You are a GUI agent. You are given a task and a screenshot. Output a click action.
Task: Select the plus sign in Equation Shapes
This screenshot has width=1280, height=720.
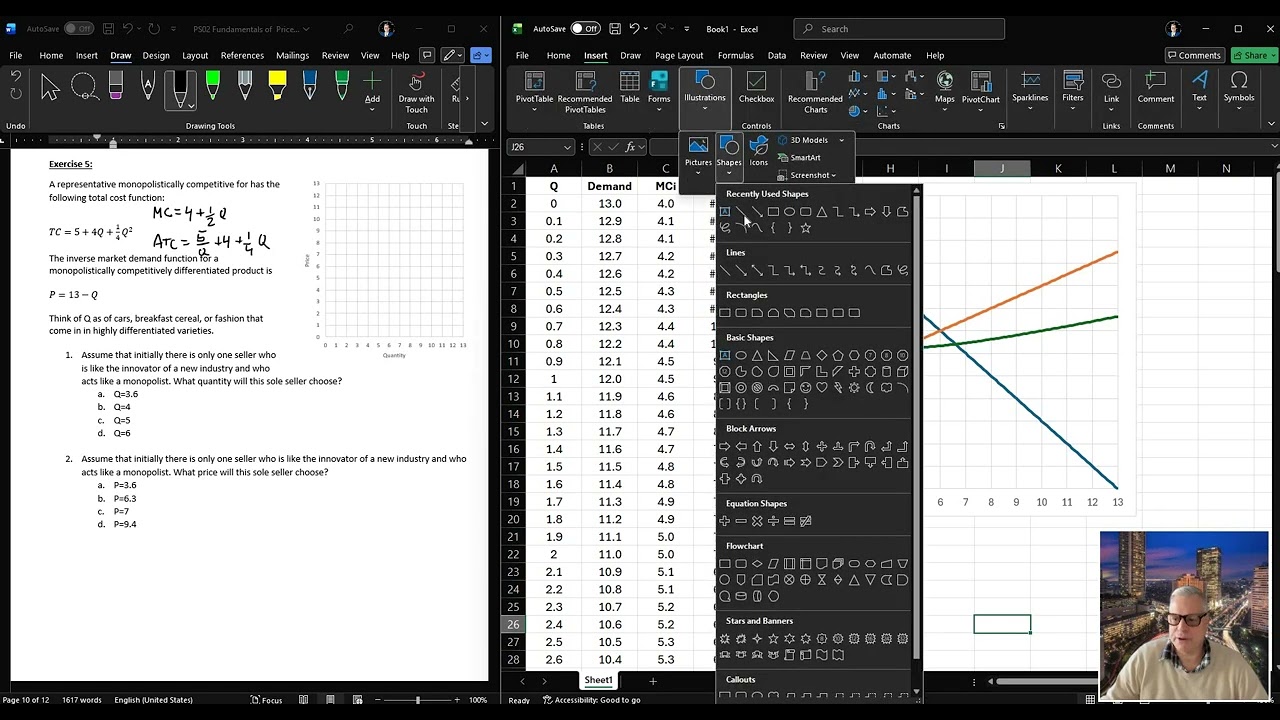[x=725, y=521]
